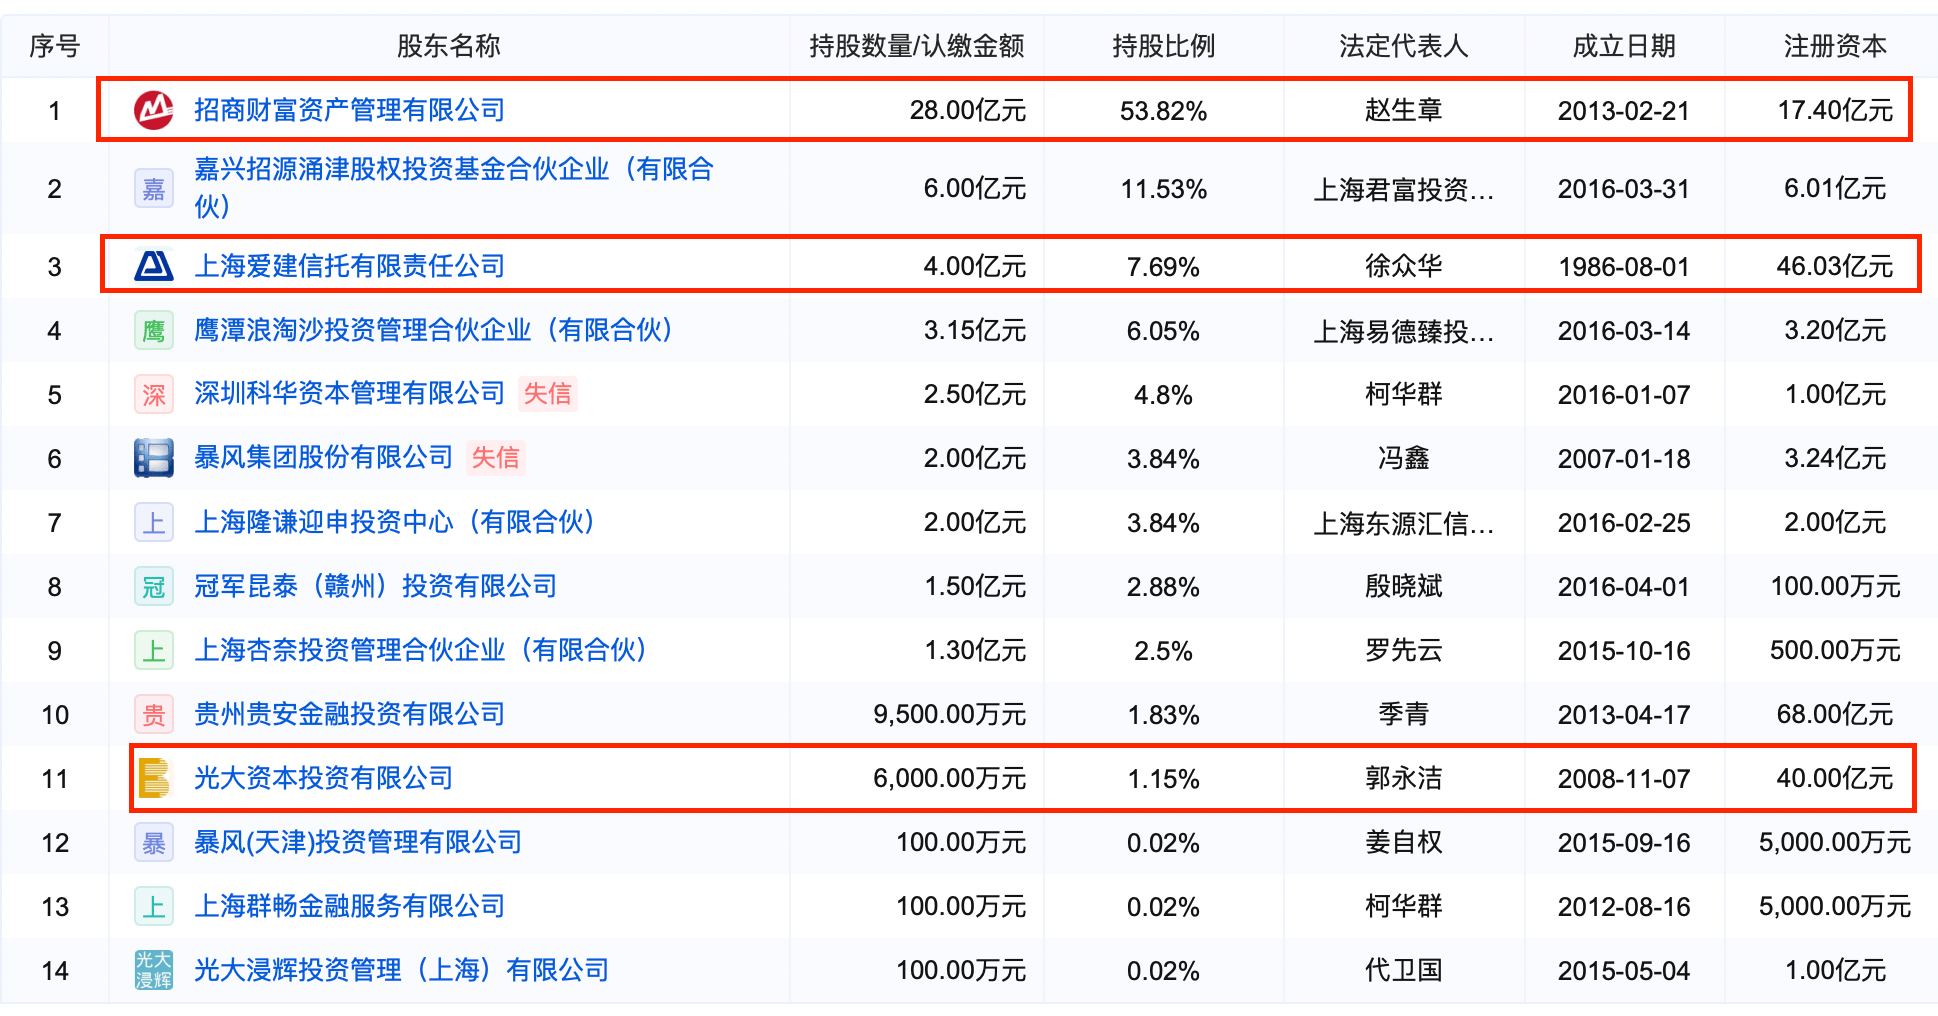
Task: Click the 嘉兴招源涌津 logo icon with 嘉 character
Action: point(154,189)
